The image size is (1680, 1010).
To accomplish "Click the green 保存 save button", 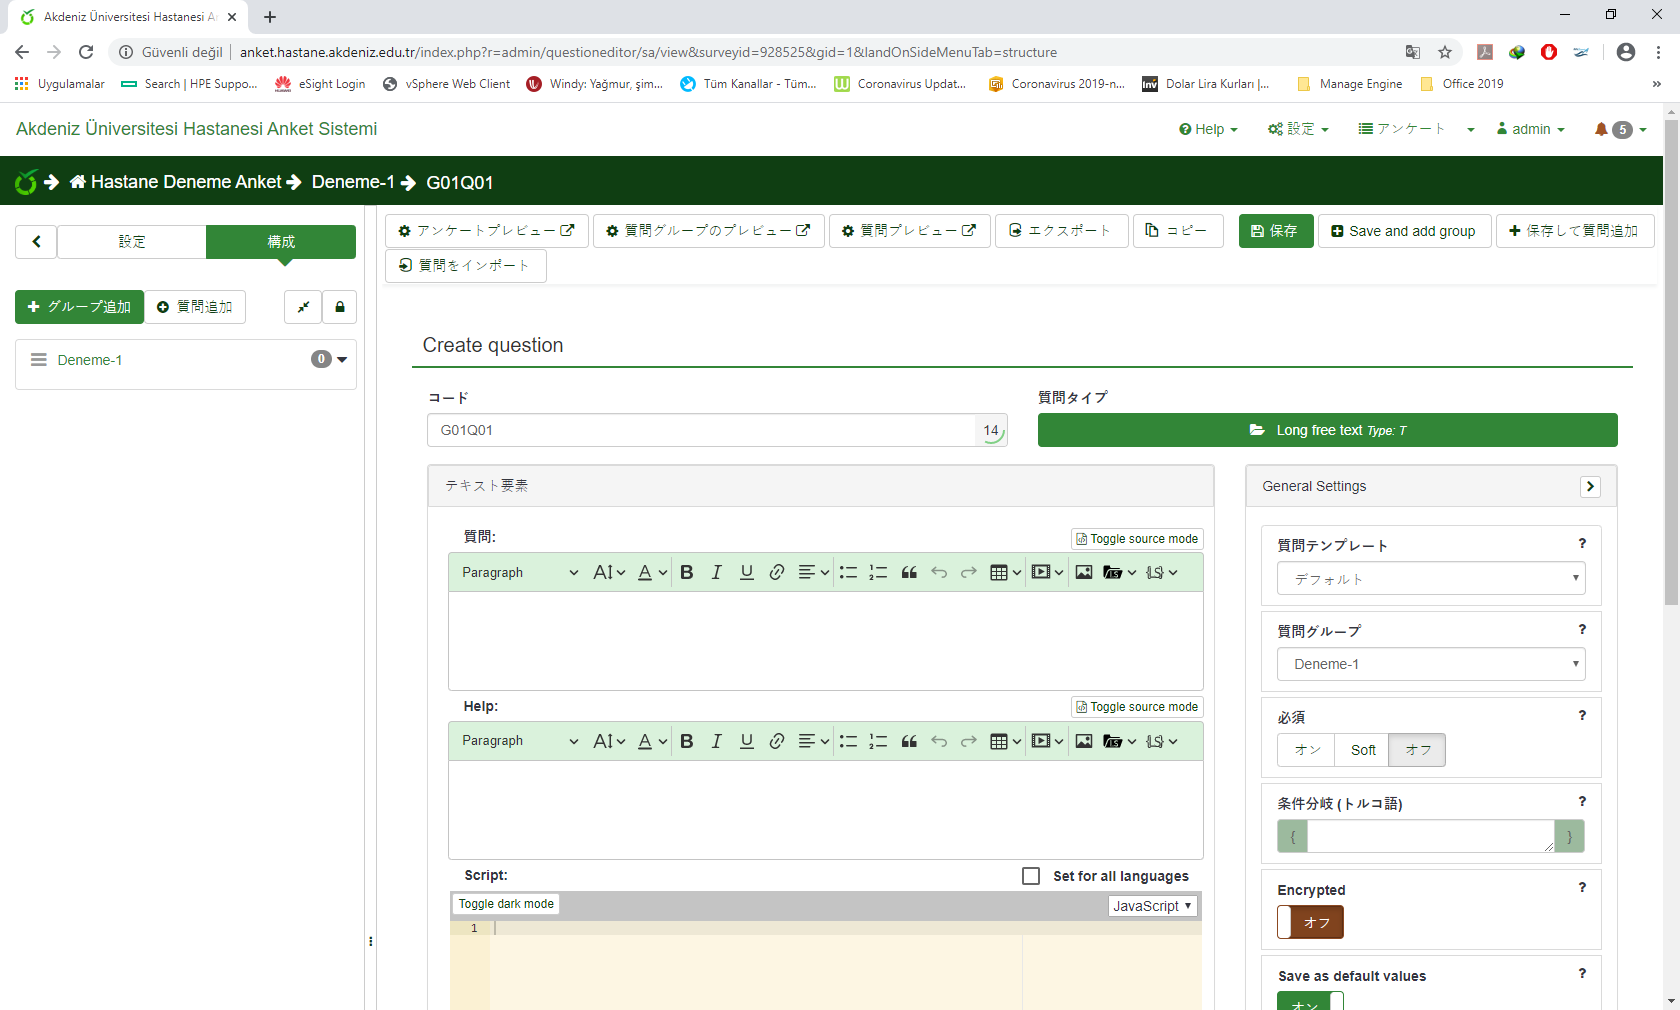I will point(1275,231).
